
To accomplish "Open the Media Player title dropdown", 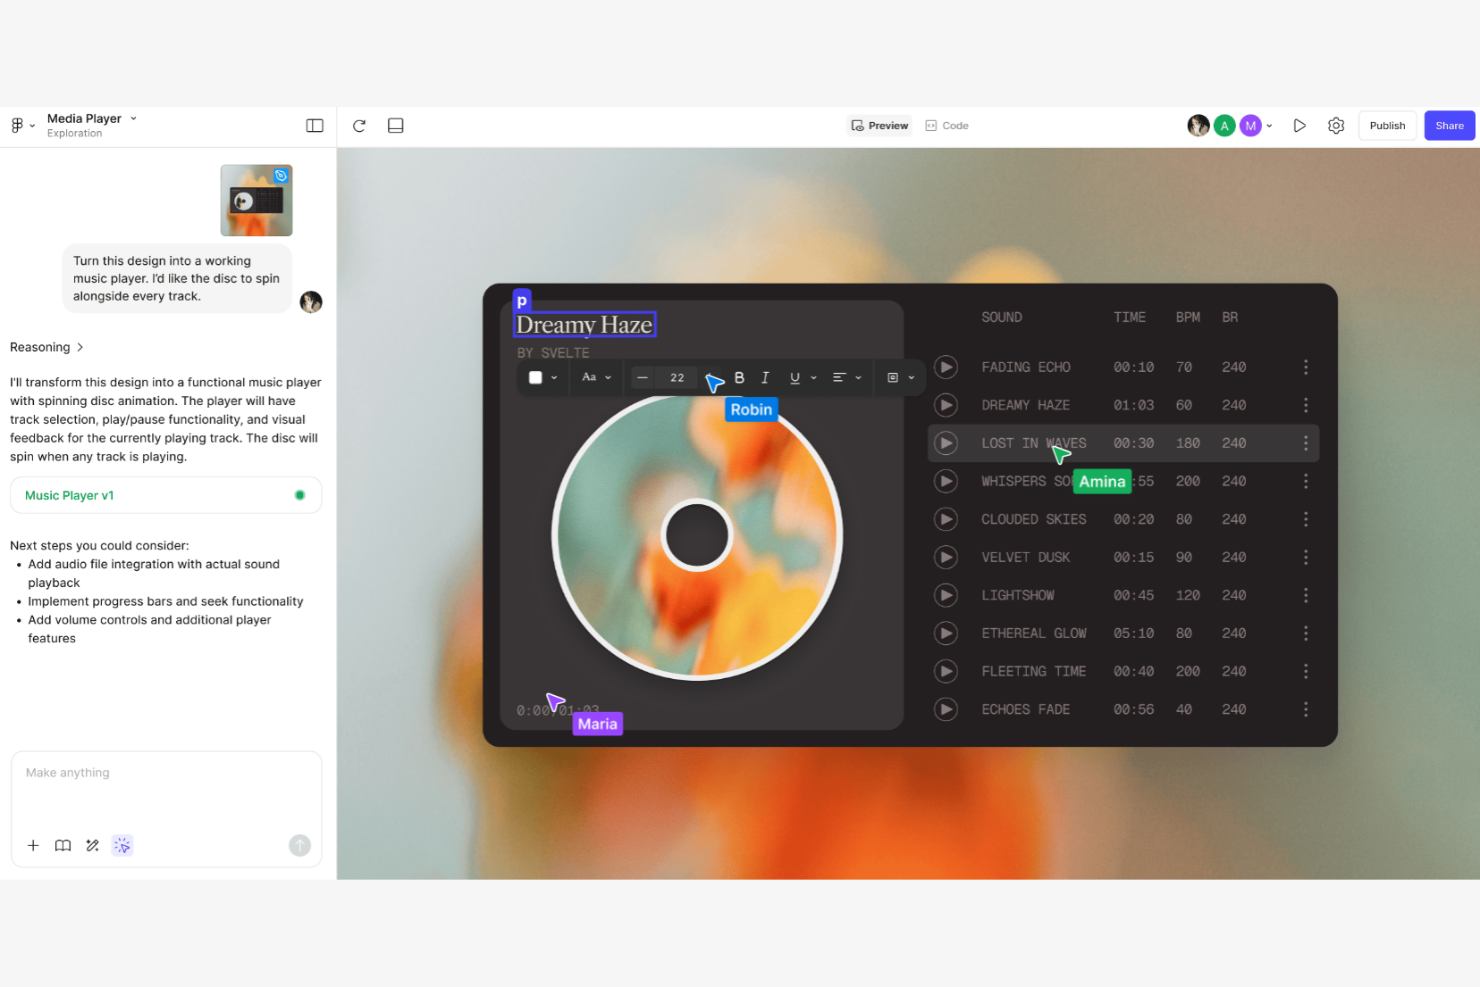I will pos(135,117).
